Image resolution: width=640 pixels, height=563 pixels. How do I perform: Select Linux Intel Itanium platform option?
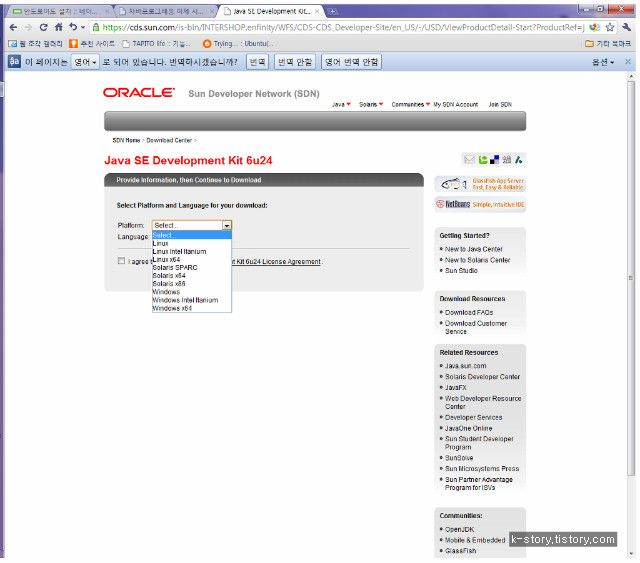click(x=191, y=251)
